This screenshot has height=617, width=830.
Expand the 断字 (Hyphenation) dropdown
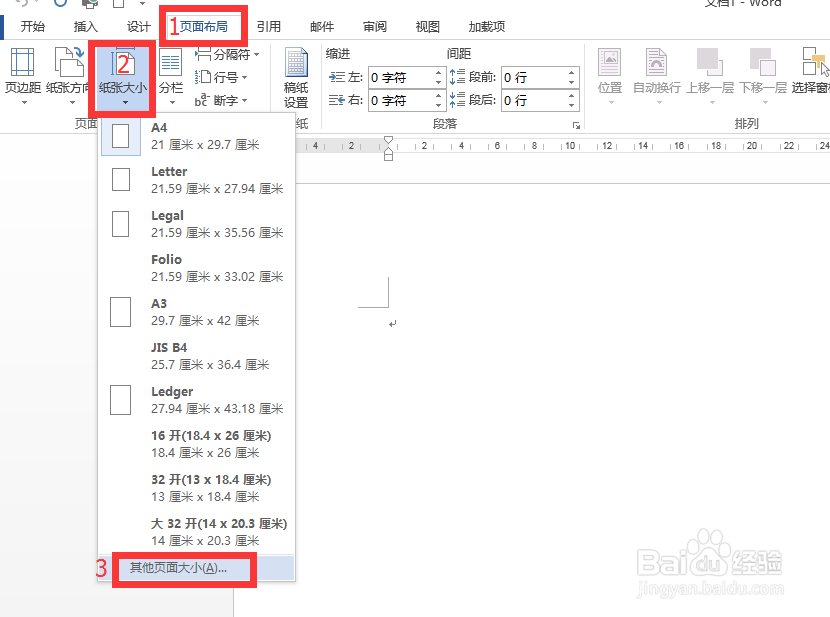tap(224, 99)
